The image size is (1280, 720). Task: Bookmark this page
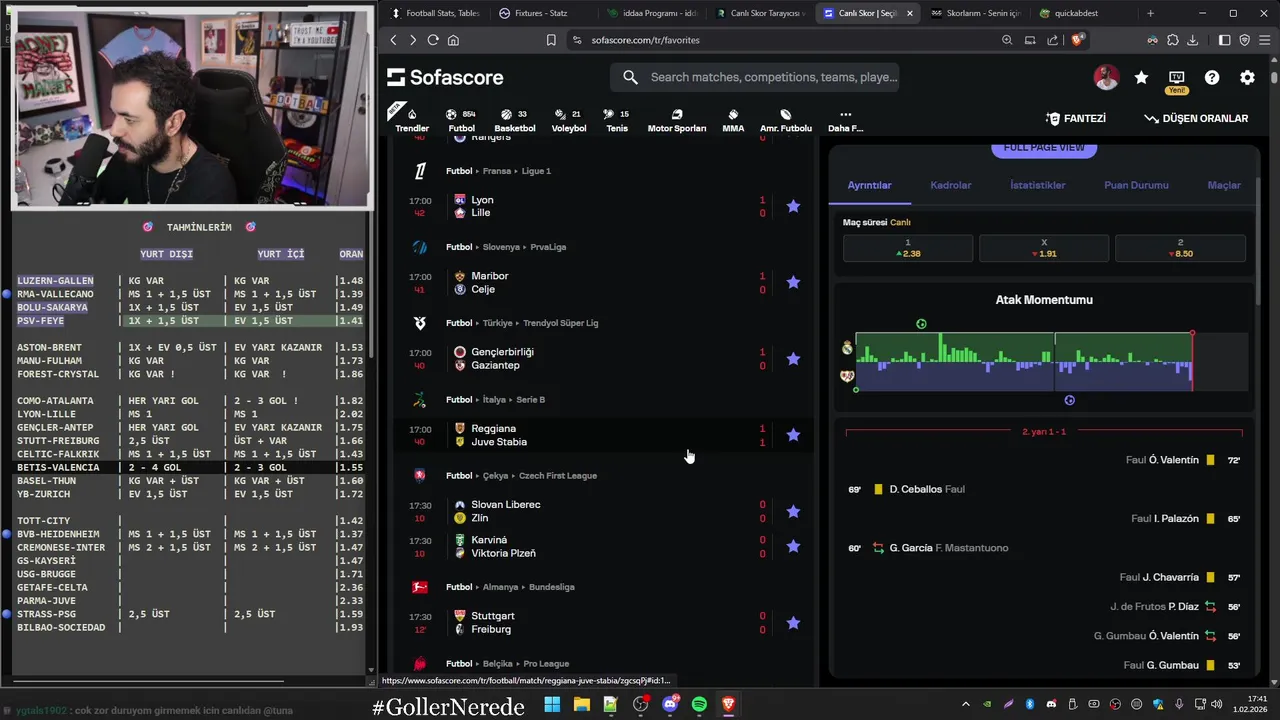click(x=551, y=40)
